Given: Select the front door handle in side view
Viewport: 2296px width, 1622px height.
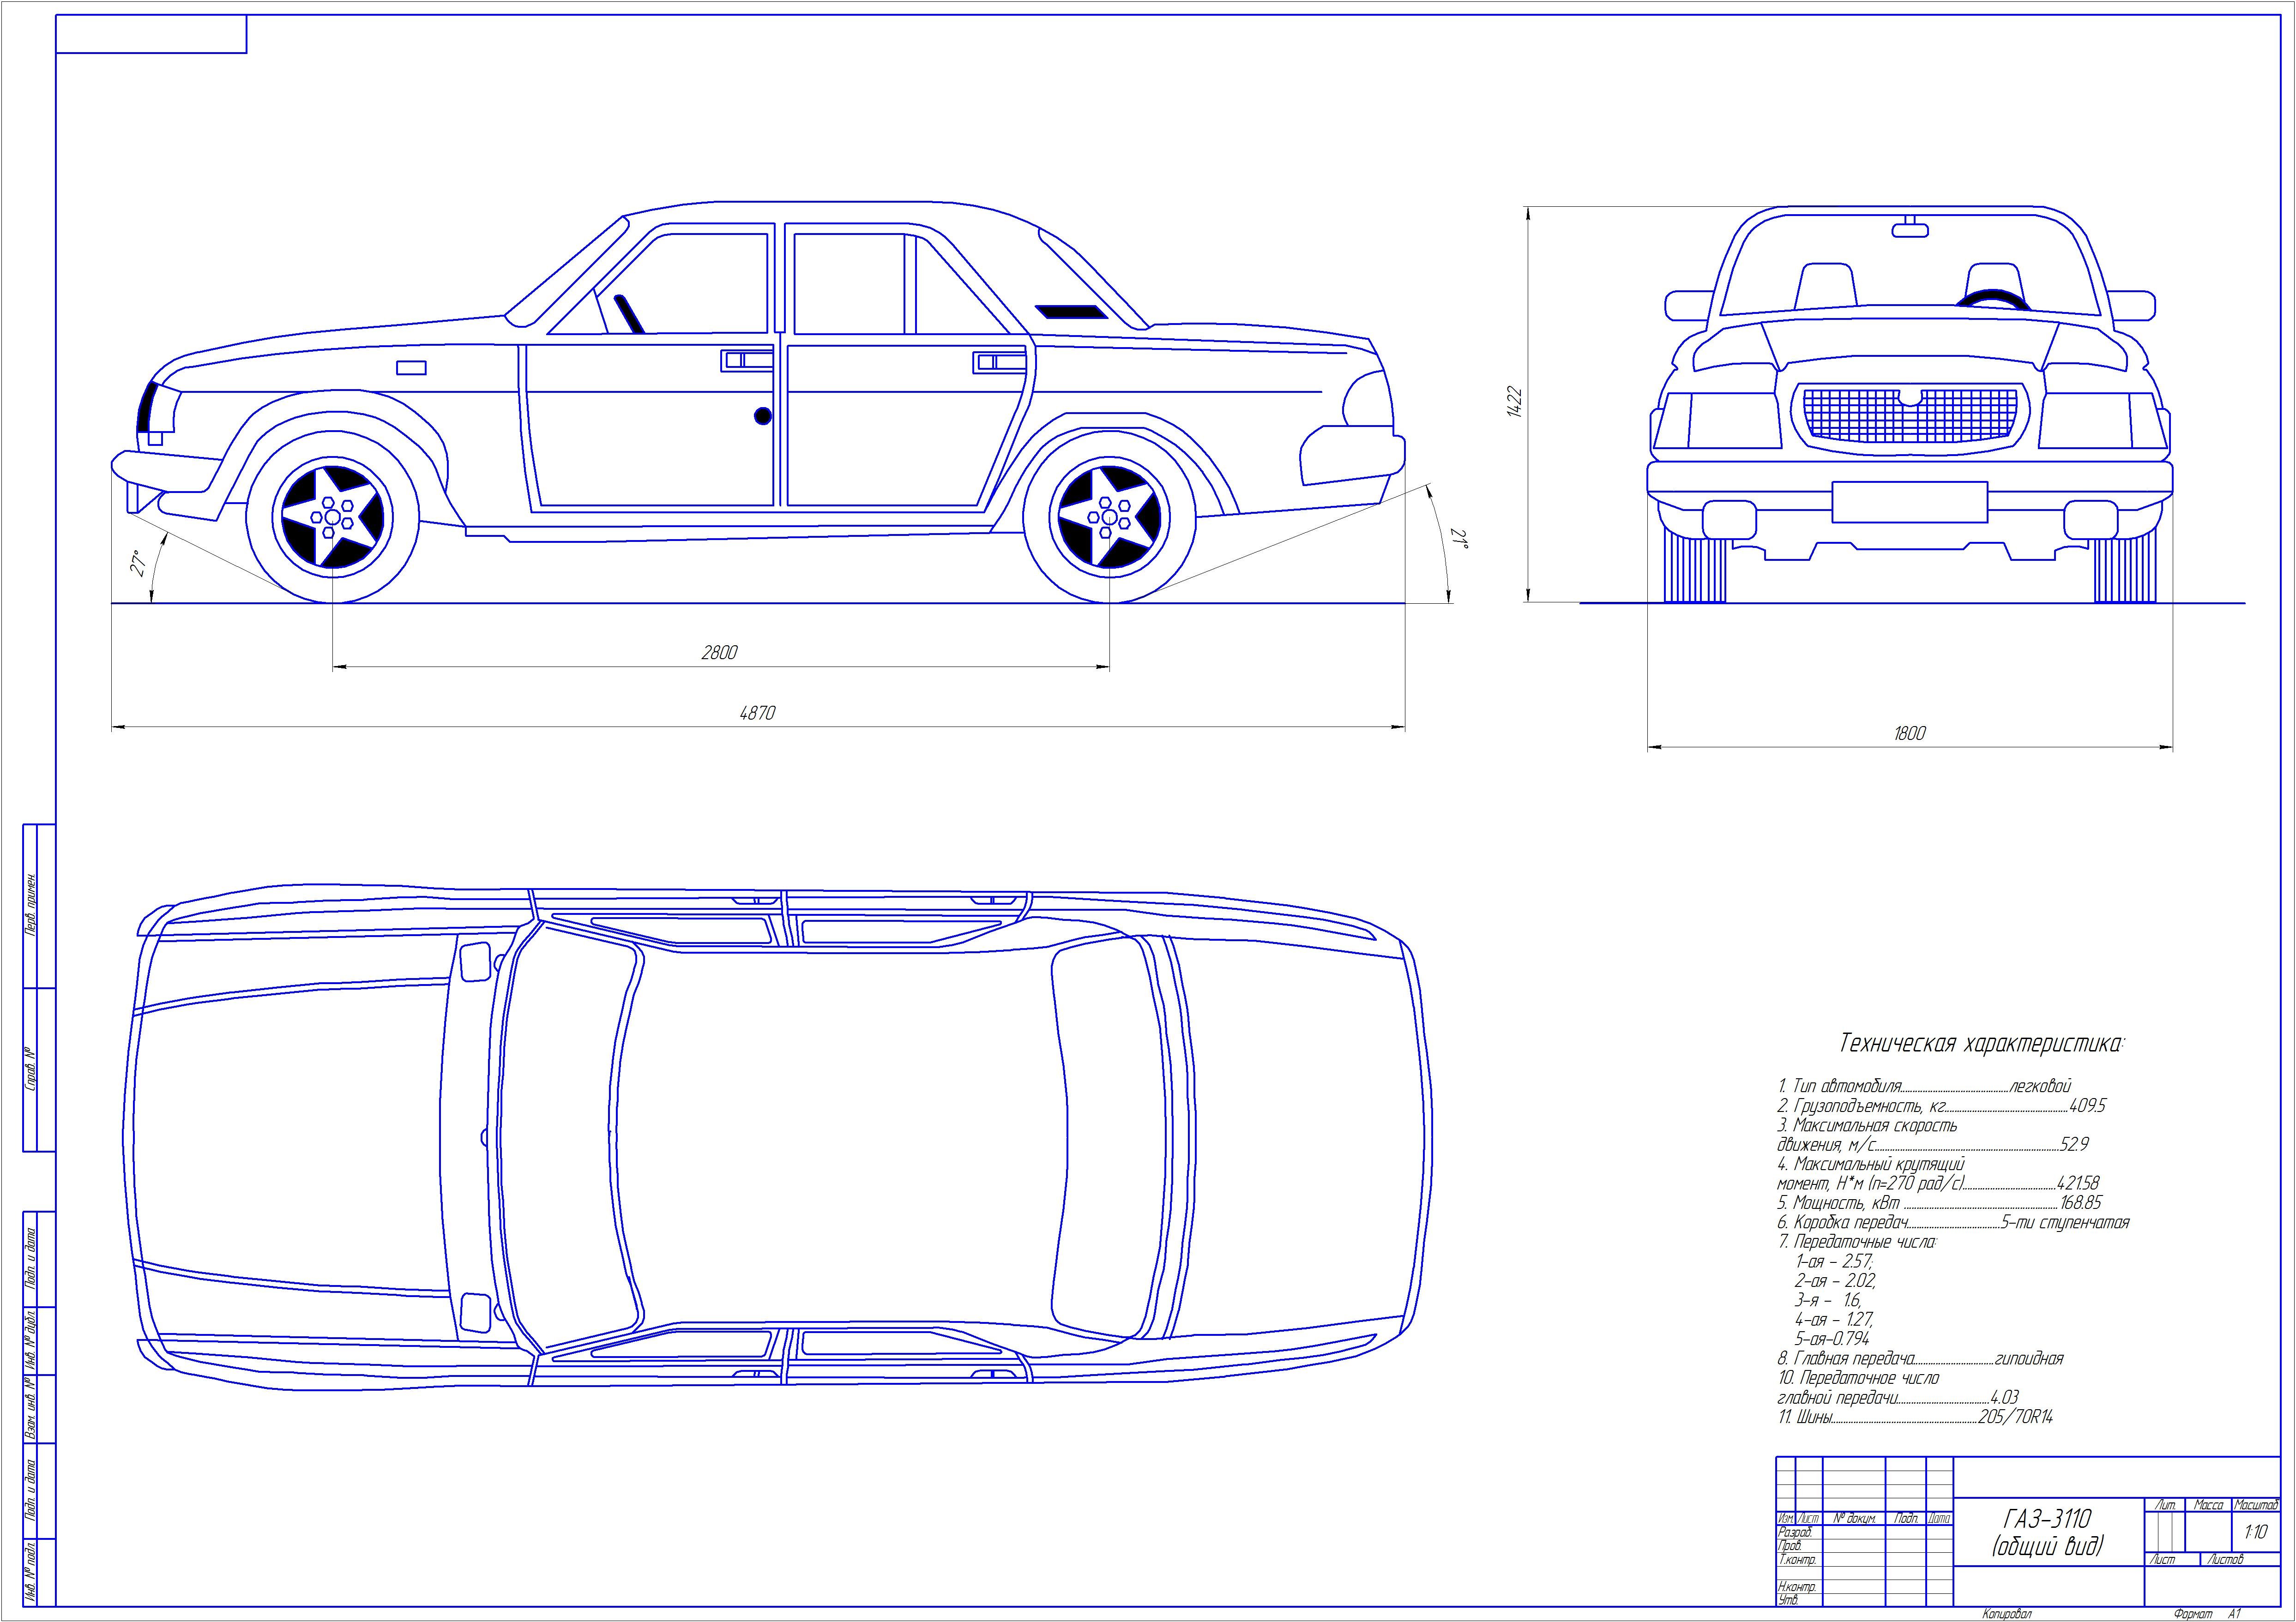Looking at the screenshot, I should click(x=746, y=360).
